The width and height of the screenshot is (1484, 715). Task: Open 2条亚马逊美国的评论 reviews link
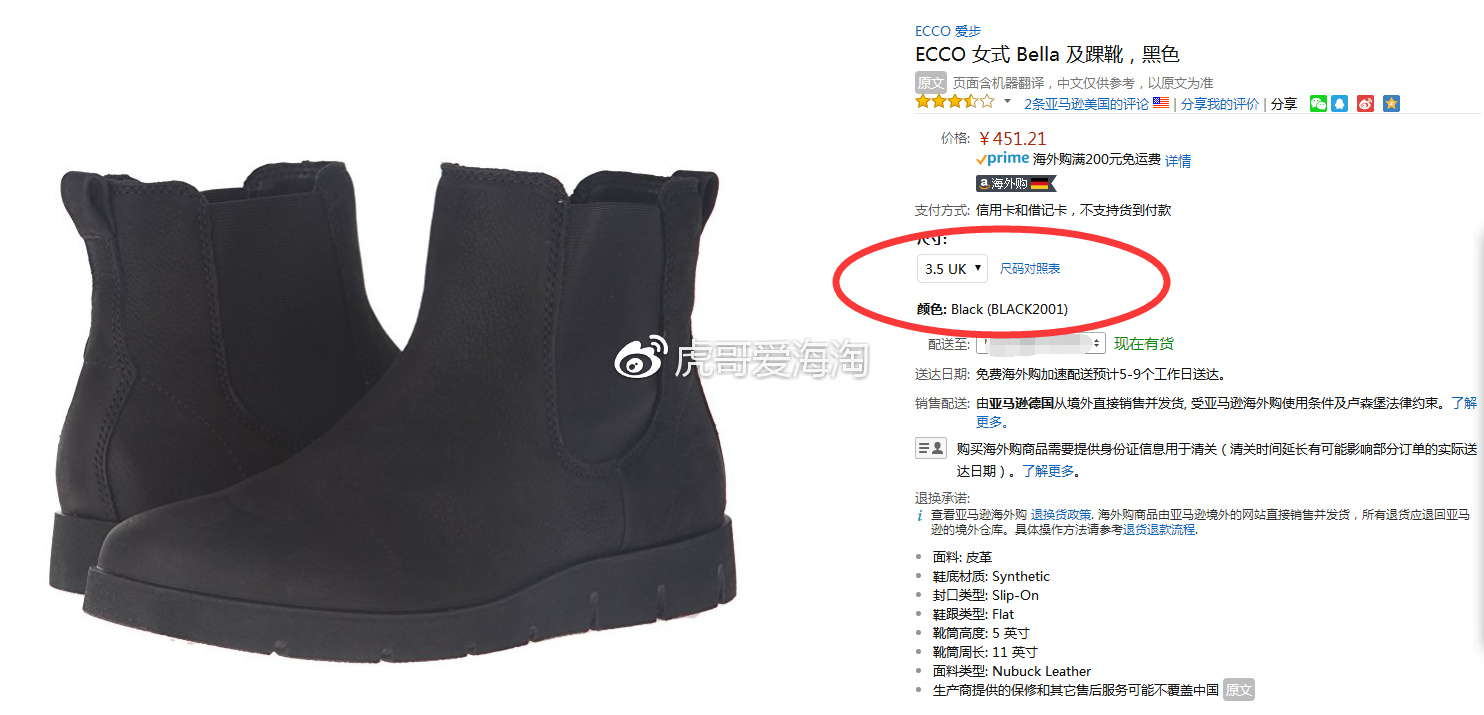(x=1086, y=104)
